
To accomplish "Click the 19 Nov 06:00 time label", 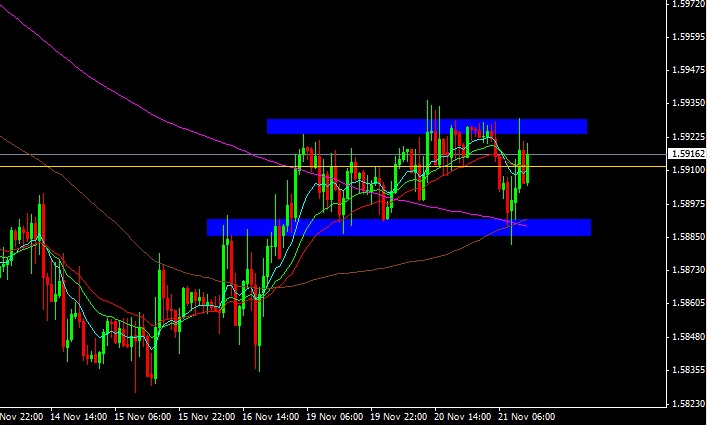I will click(335, 416).
